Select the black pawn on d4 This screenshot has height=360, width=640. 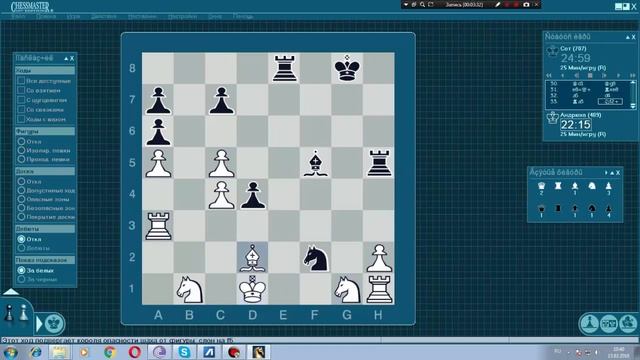pos(252,195)
